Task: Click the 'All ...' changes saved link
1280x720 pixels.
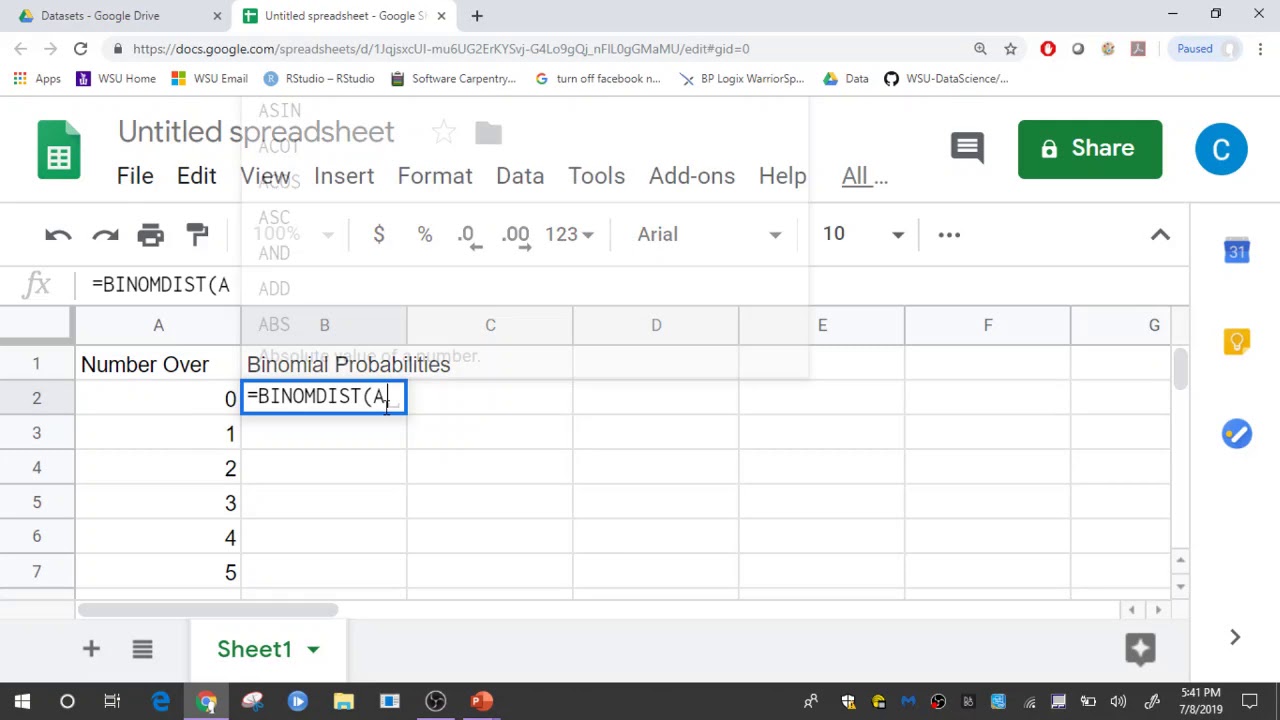Action: tap(865, 176)
